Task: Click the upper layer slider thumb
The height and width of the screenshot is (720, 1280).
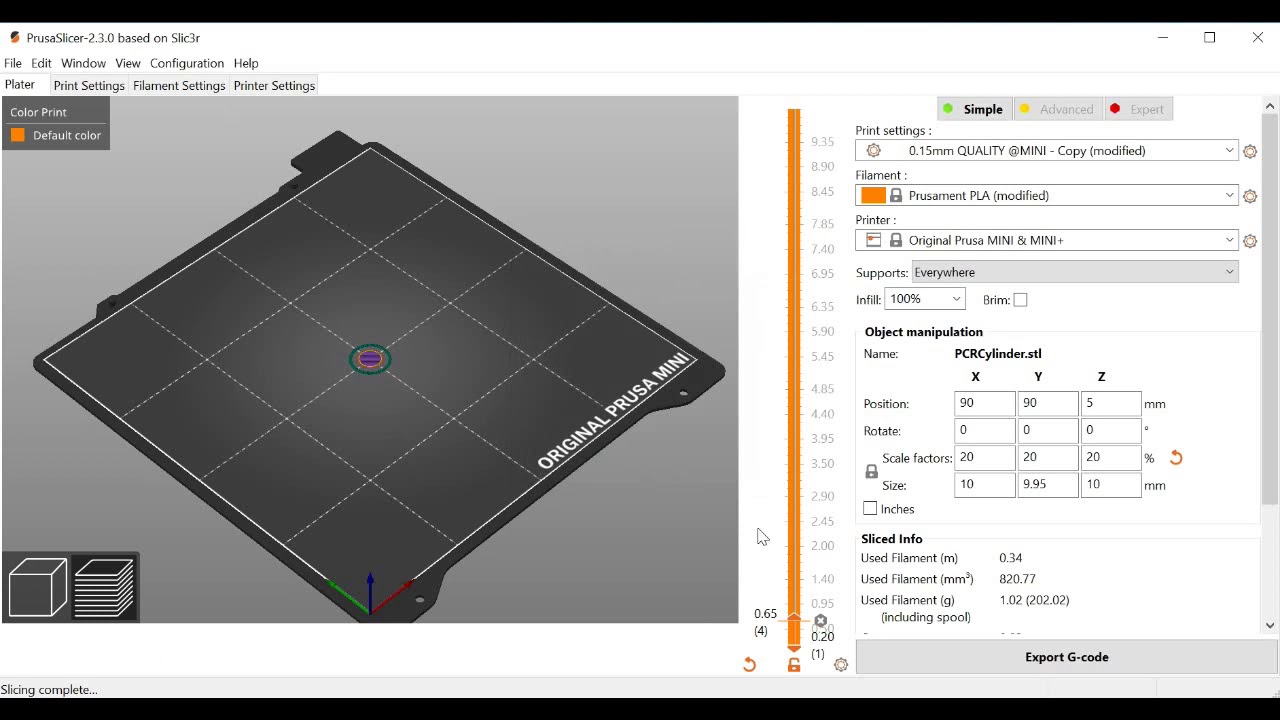Action: click(794, 618)
